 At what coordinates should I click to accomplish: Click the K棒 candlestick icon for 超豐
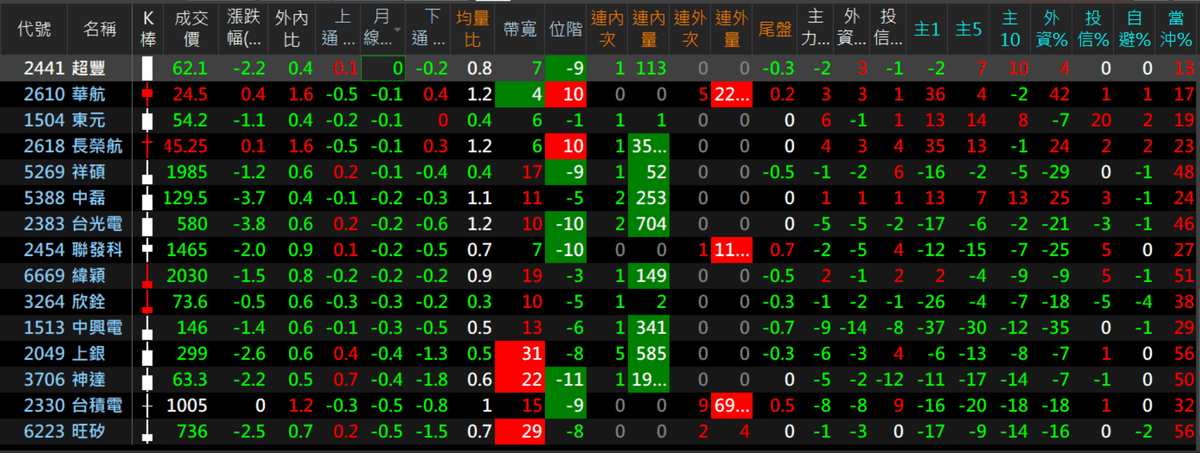148,68
